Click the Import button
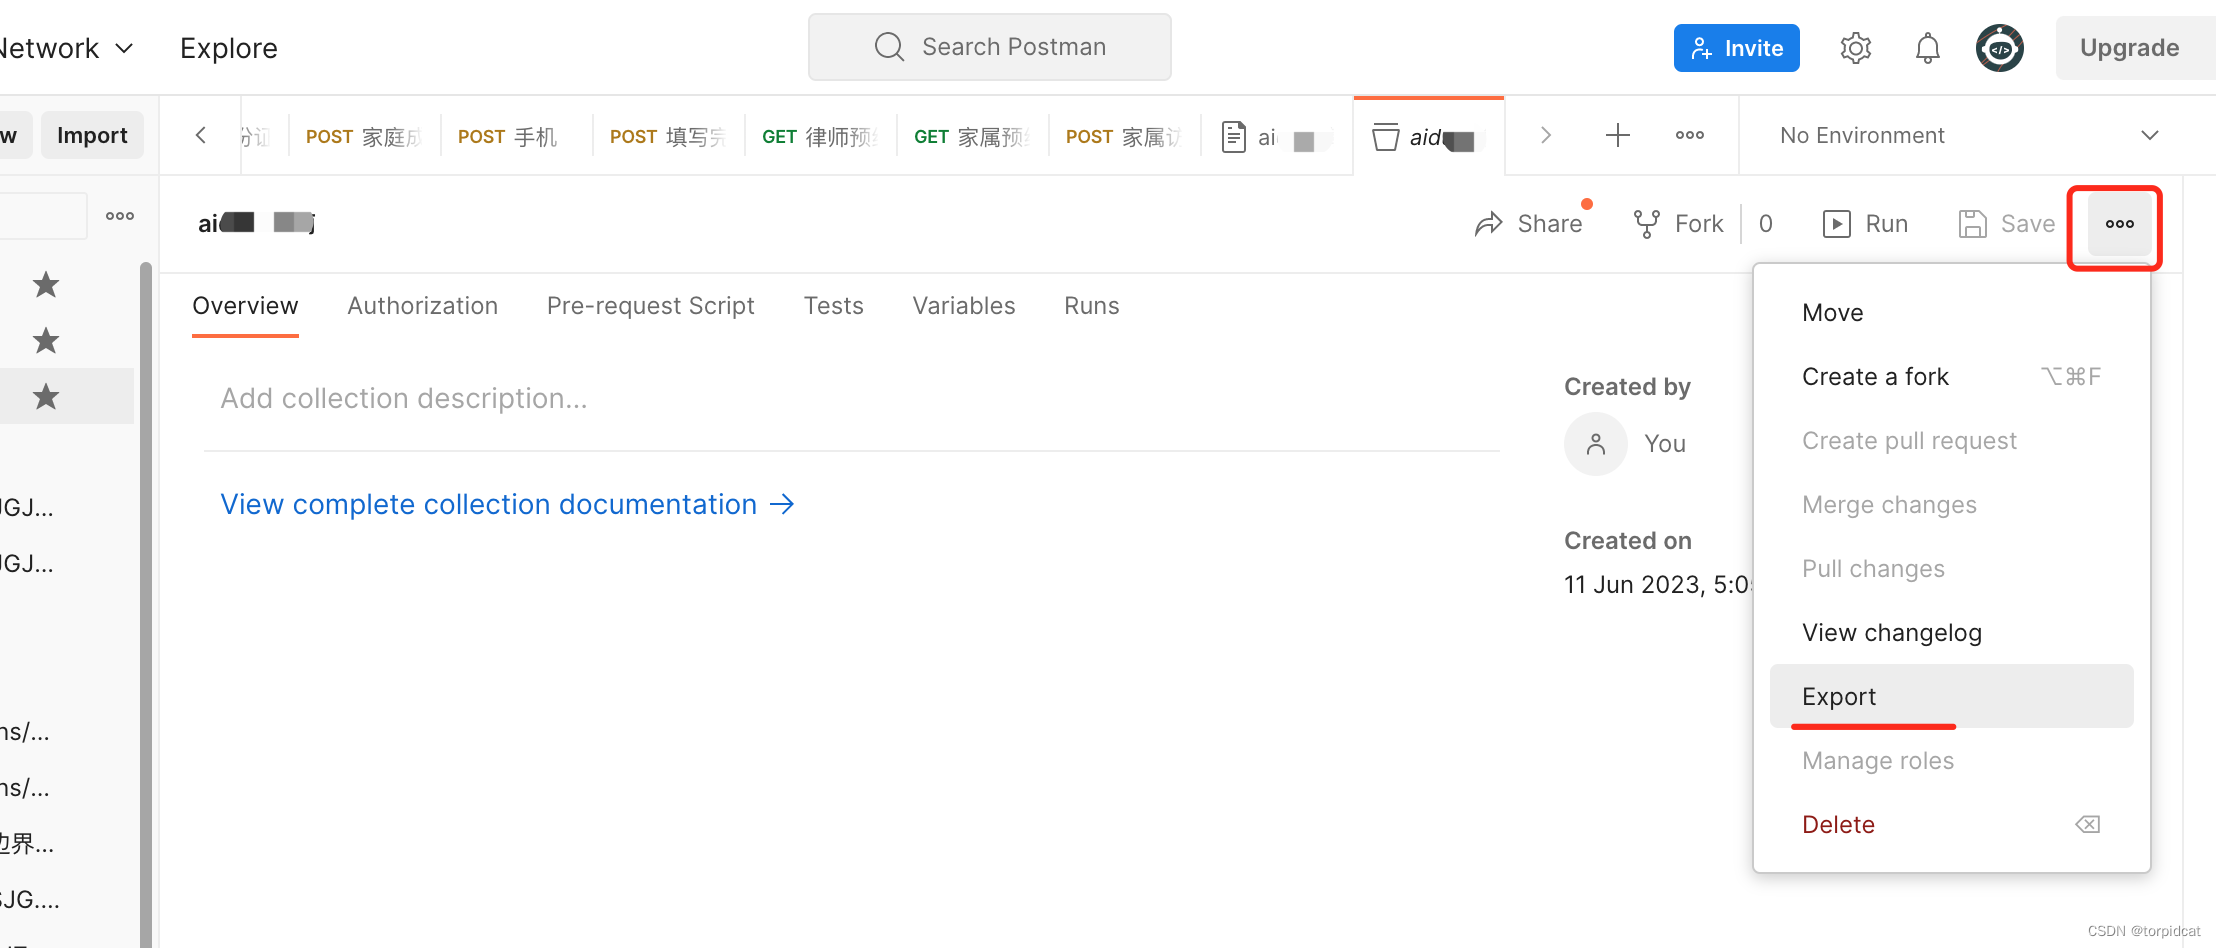 tap(92, 135)
